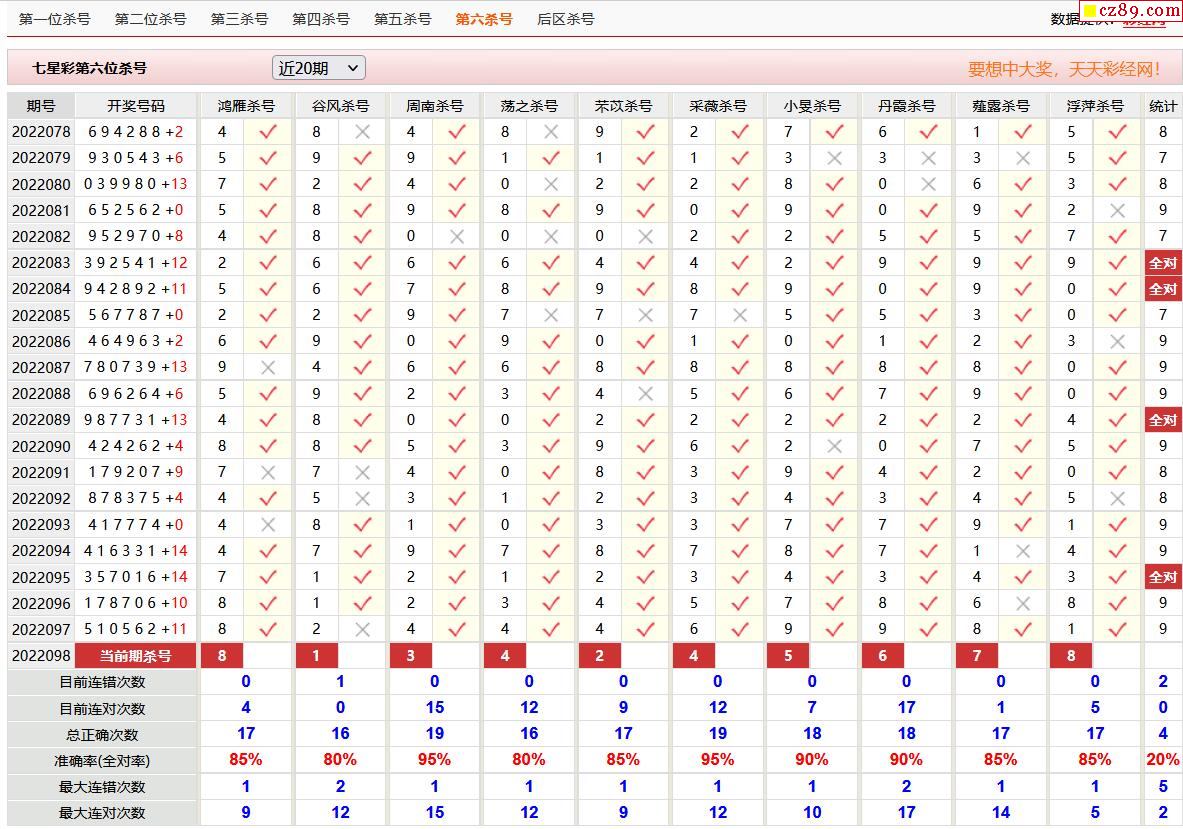Click the 期号 column header
This screenshot has height=829, width=1183.
coord(41,106)
